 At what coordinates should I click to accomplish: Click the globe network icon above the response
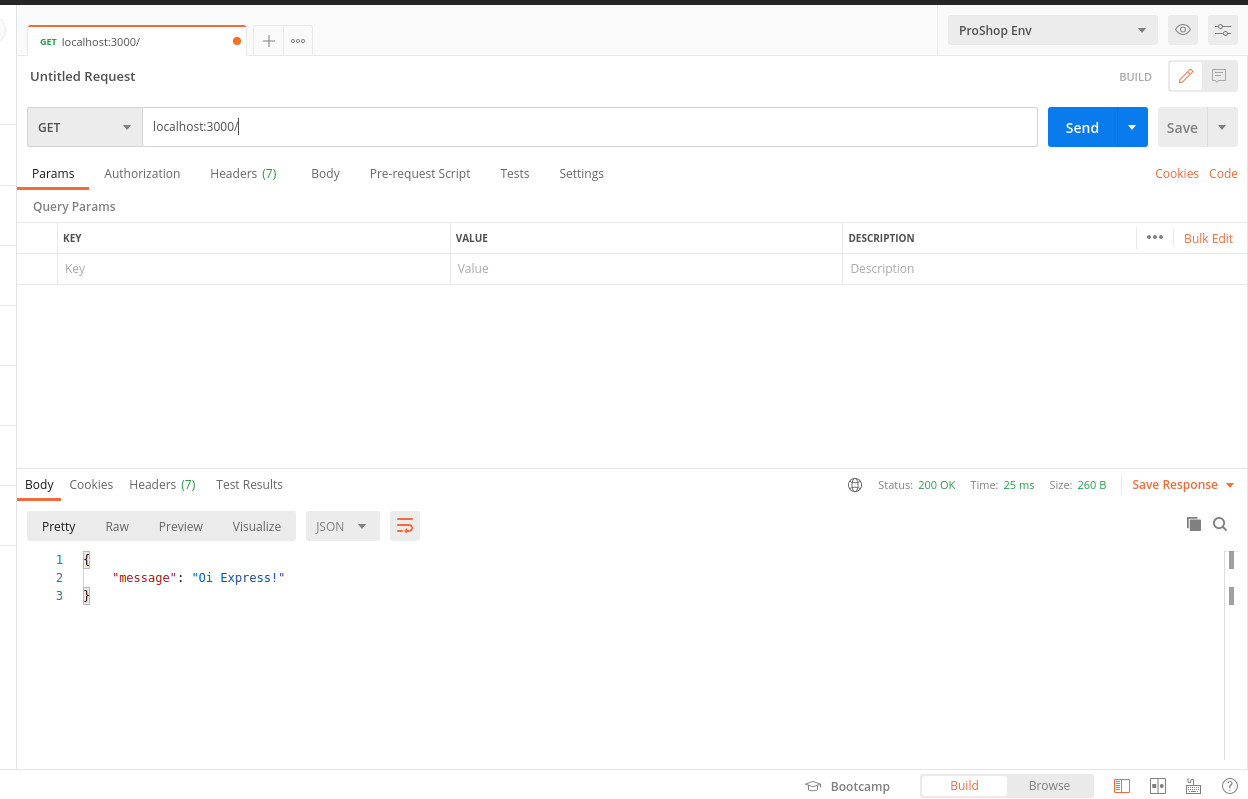(855, 484)
